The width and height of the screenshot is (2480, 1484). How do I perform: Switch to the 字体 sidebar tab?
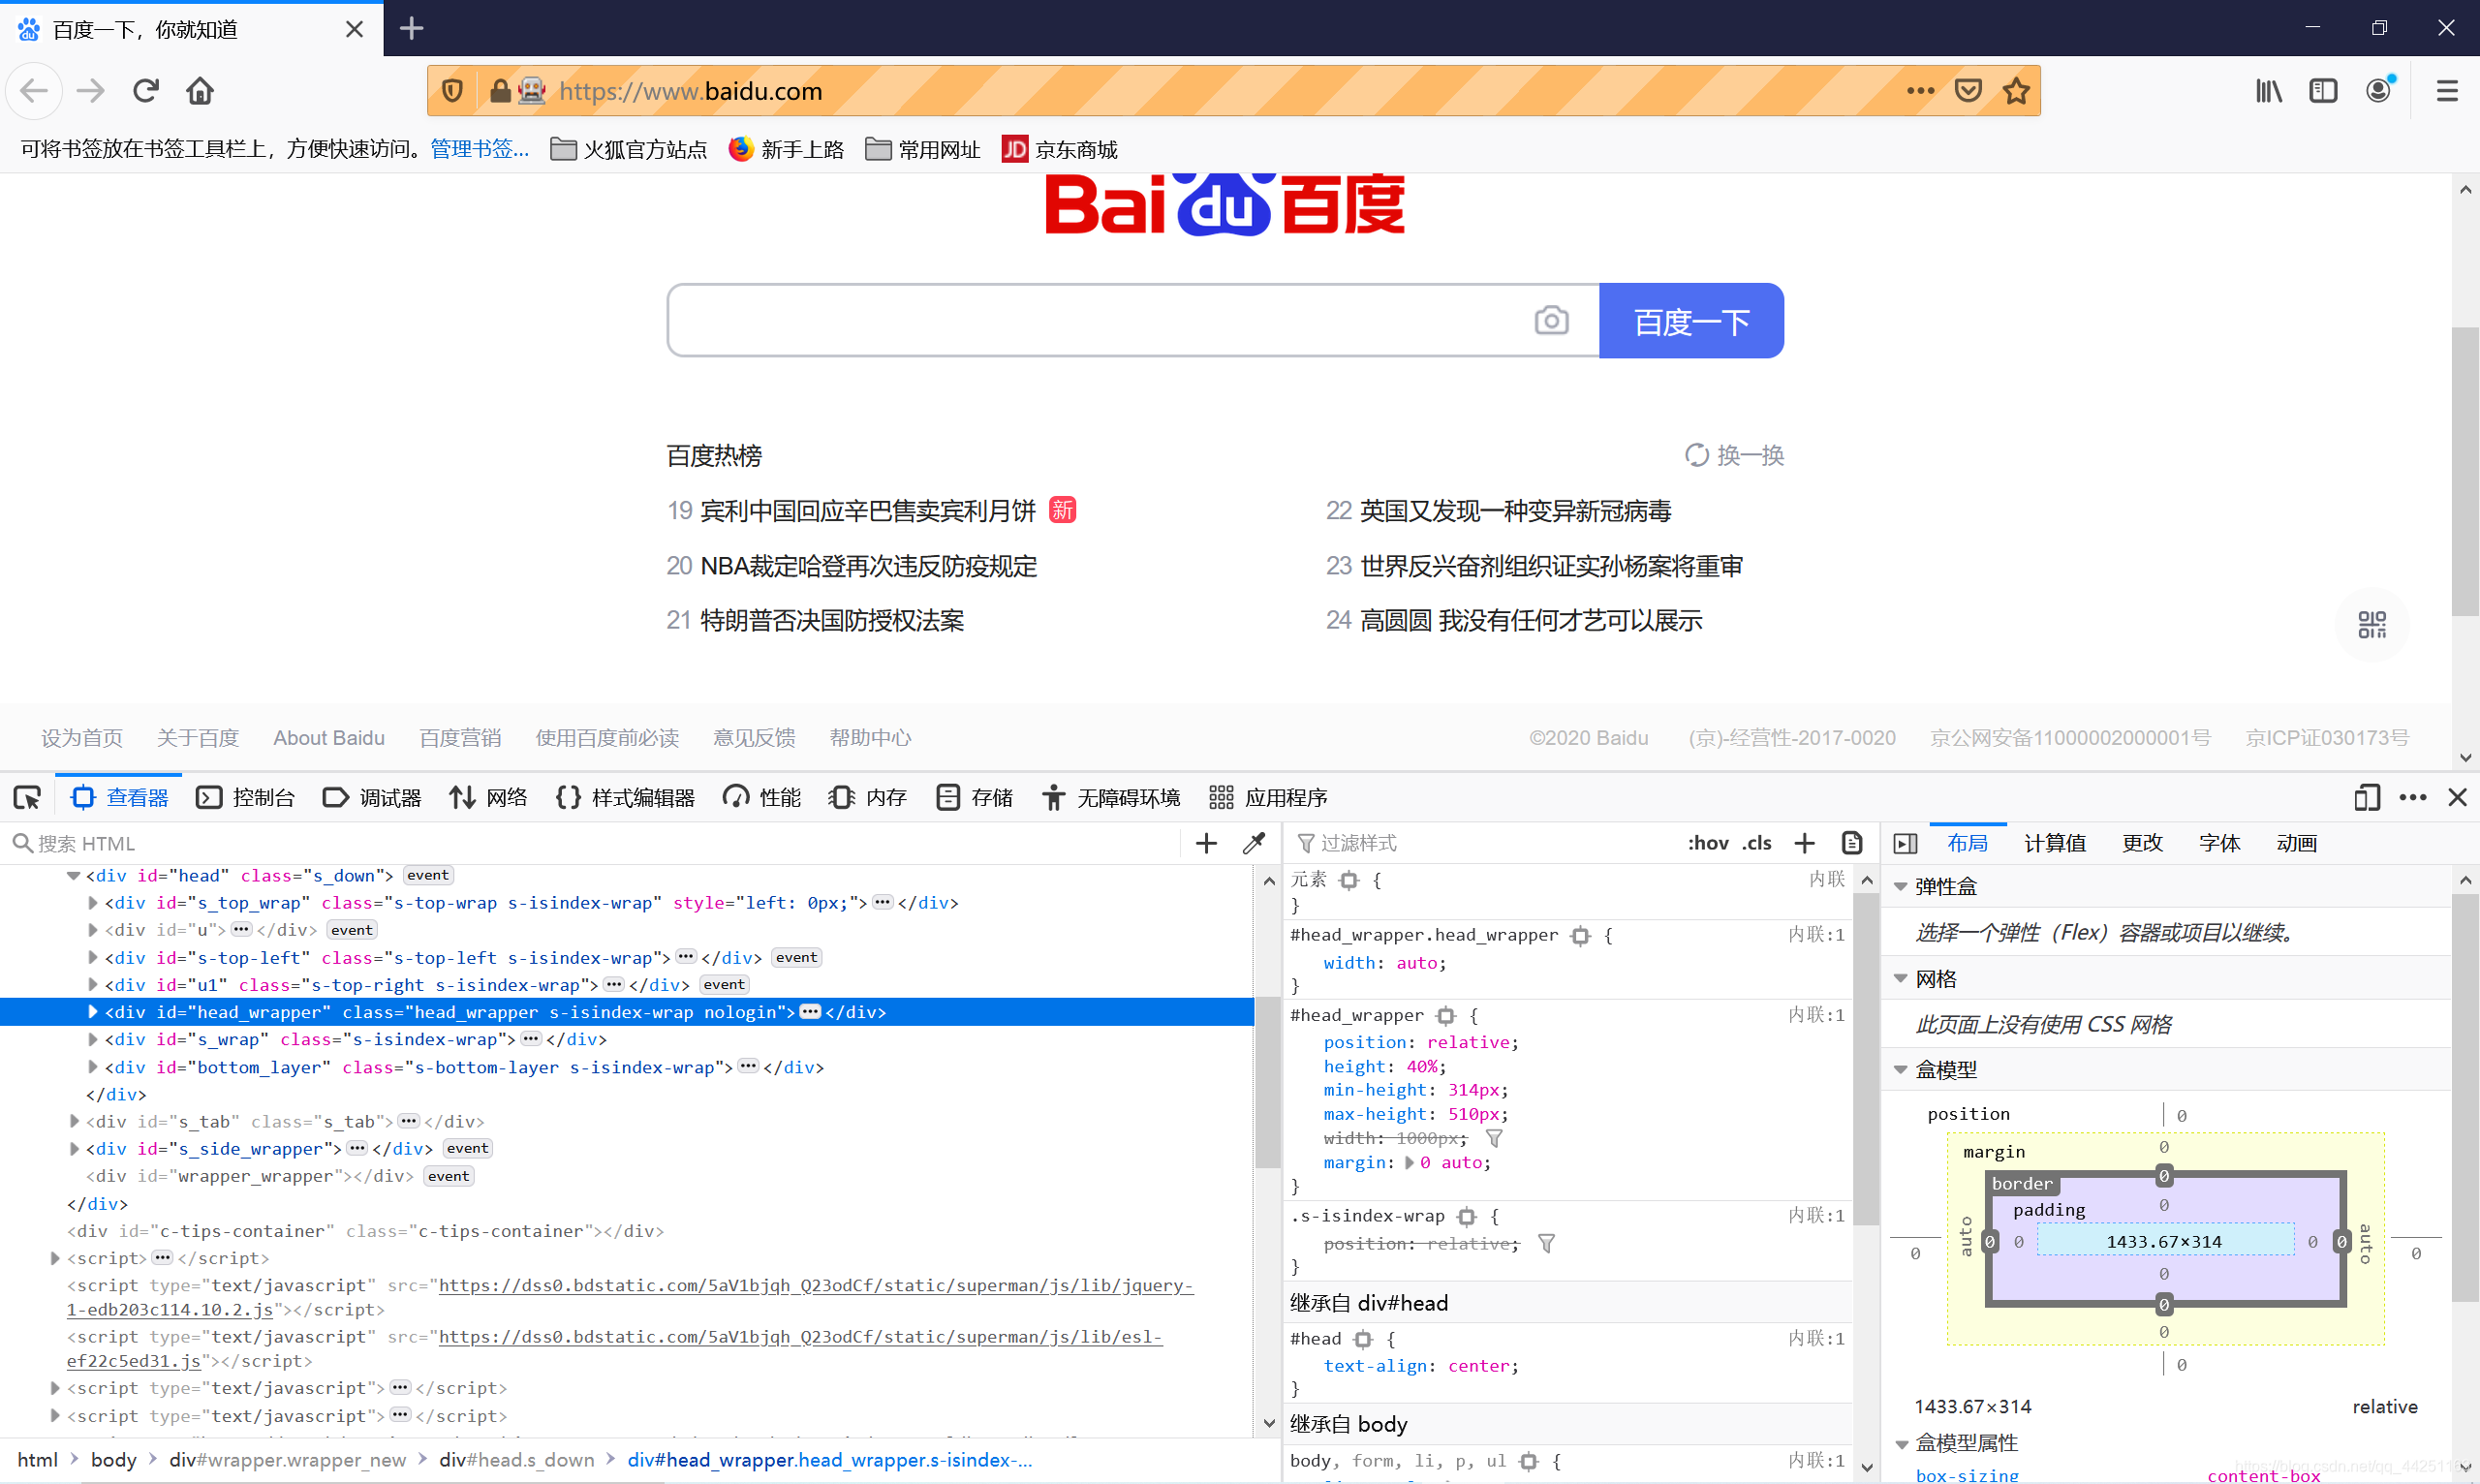[2219, 843]
